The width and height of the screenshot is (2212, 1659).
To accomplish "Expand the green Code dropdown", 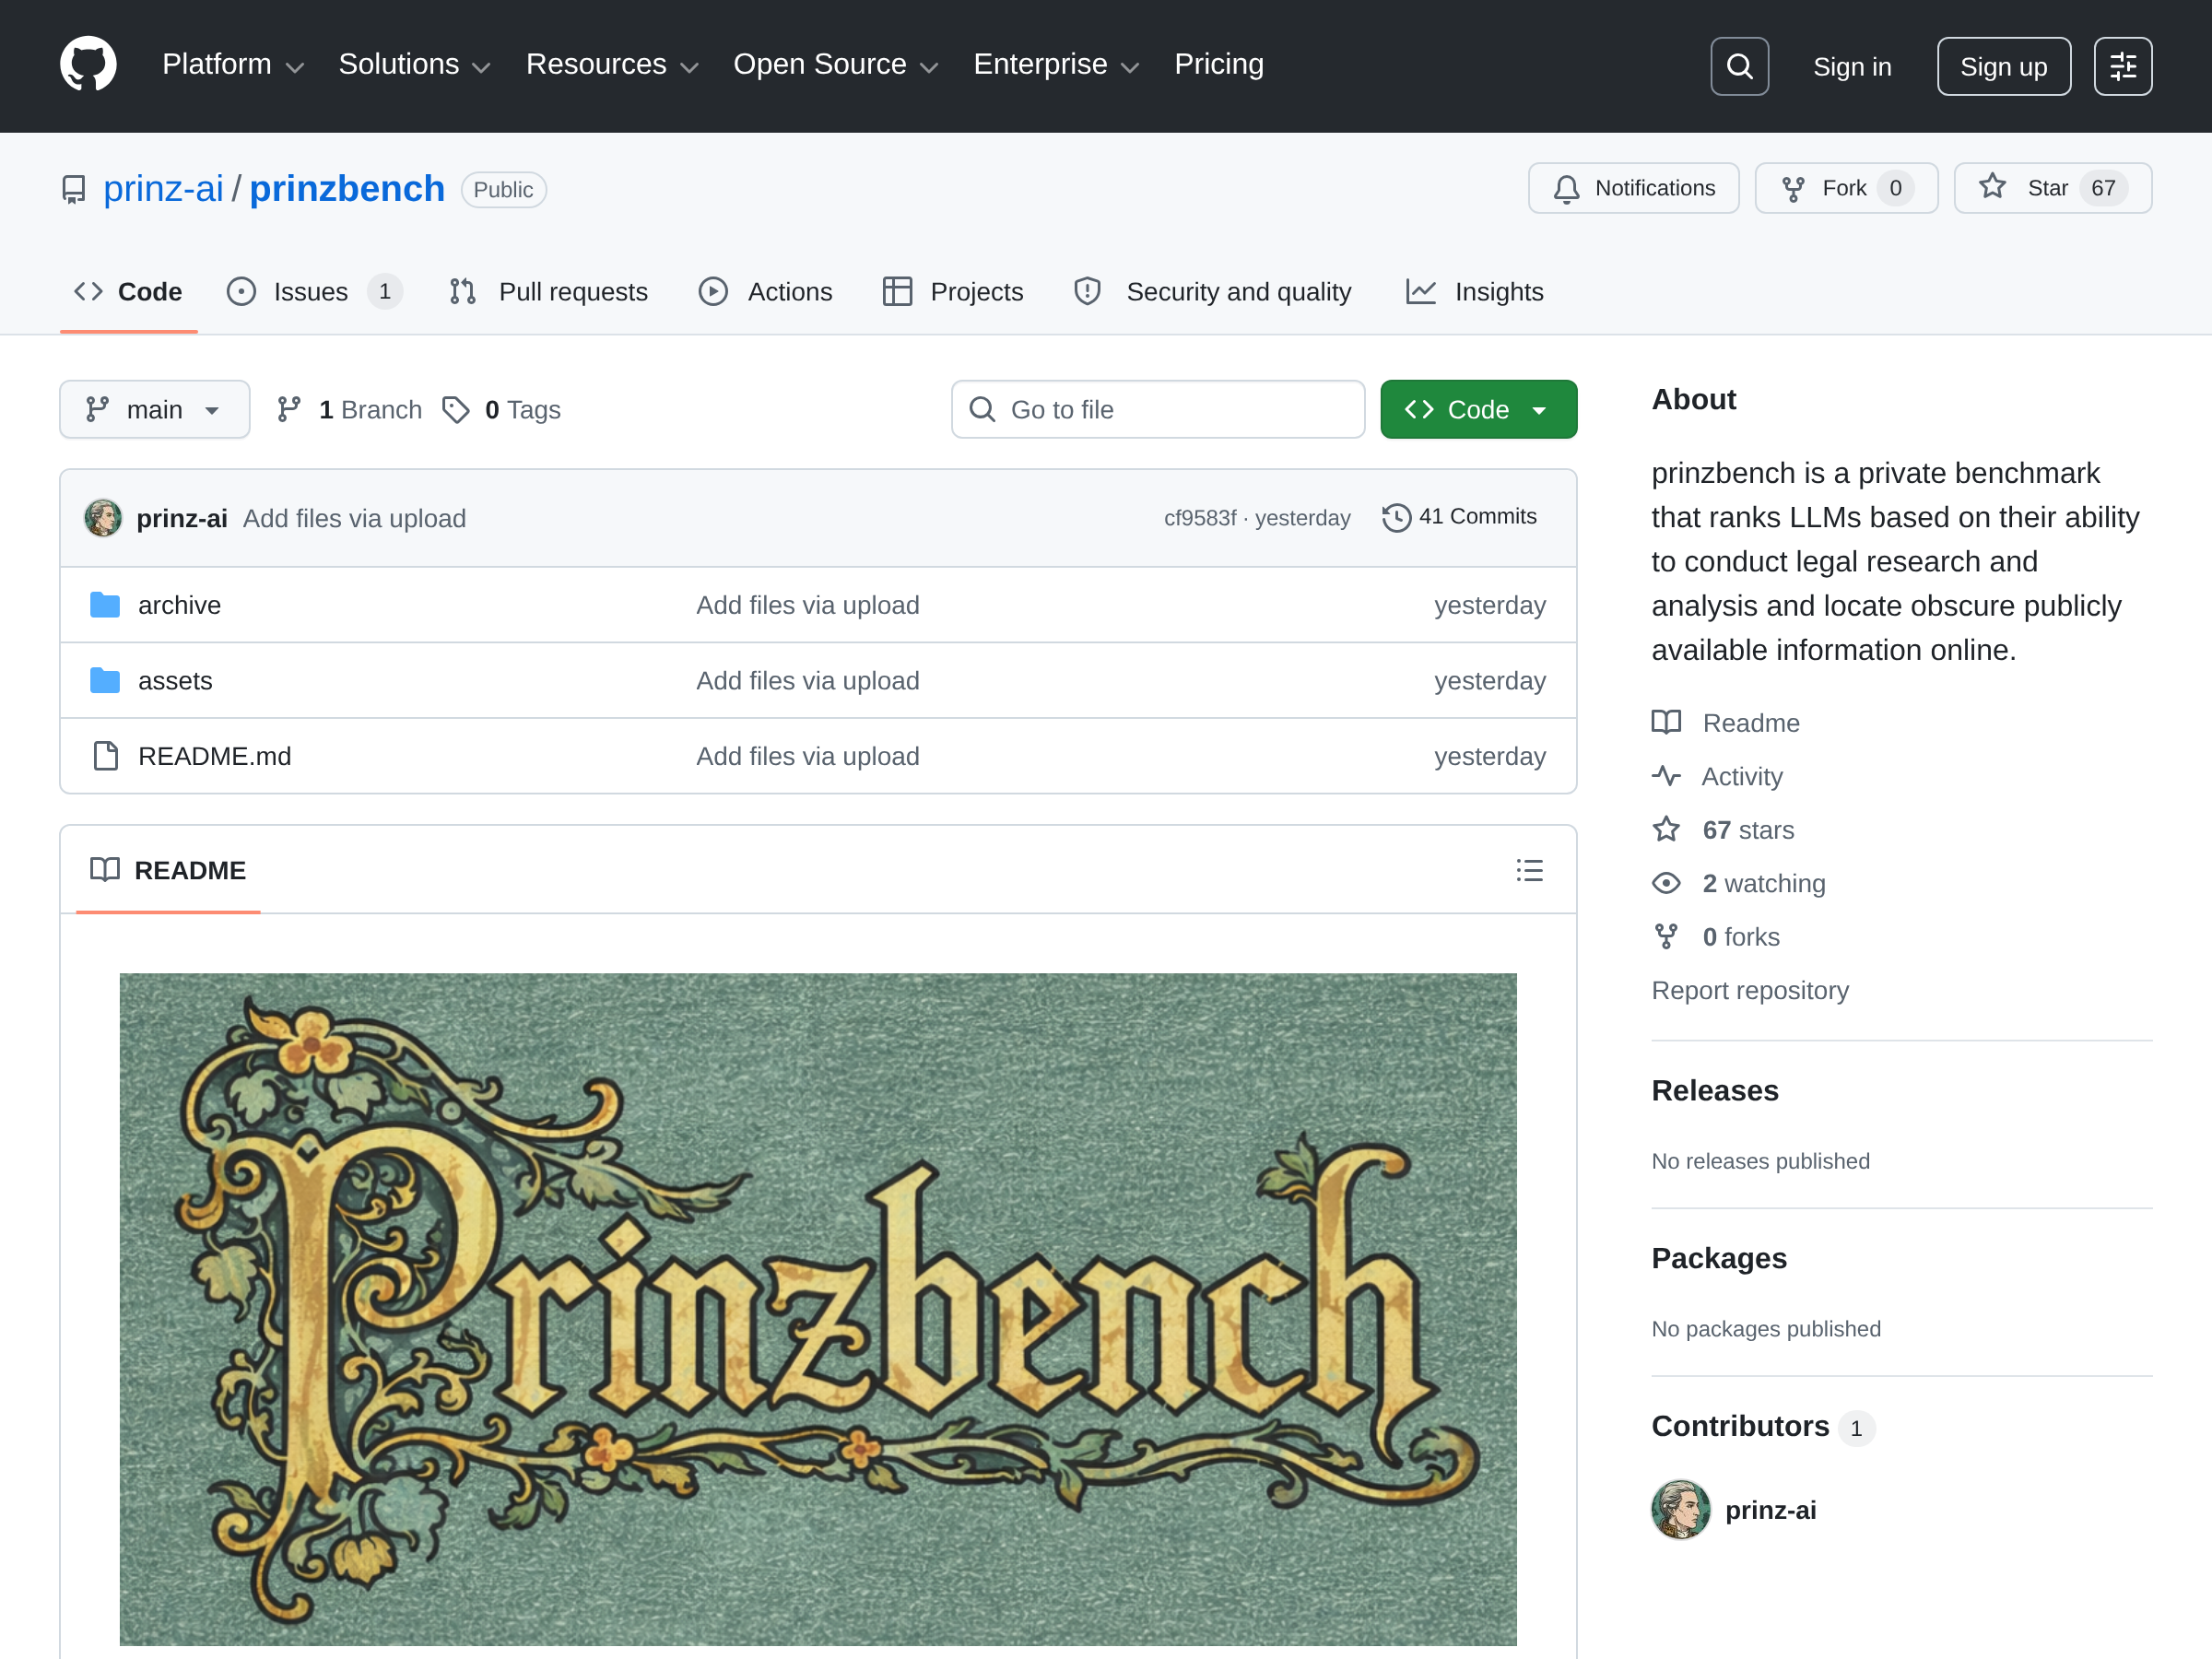I will click(1478, 409).
